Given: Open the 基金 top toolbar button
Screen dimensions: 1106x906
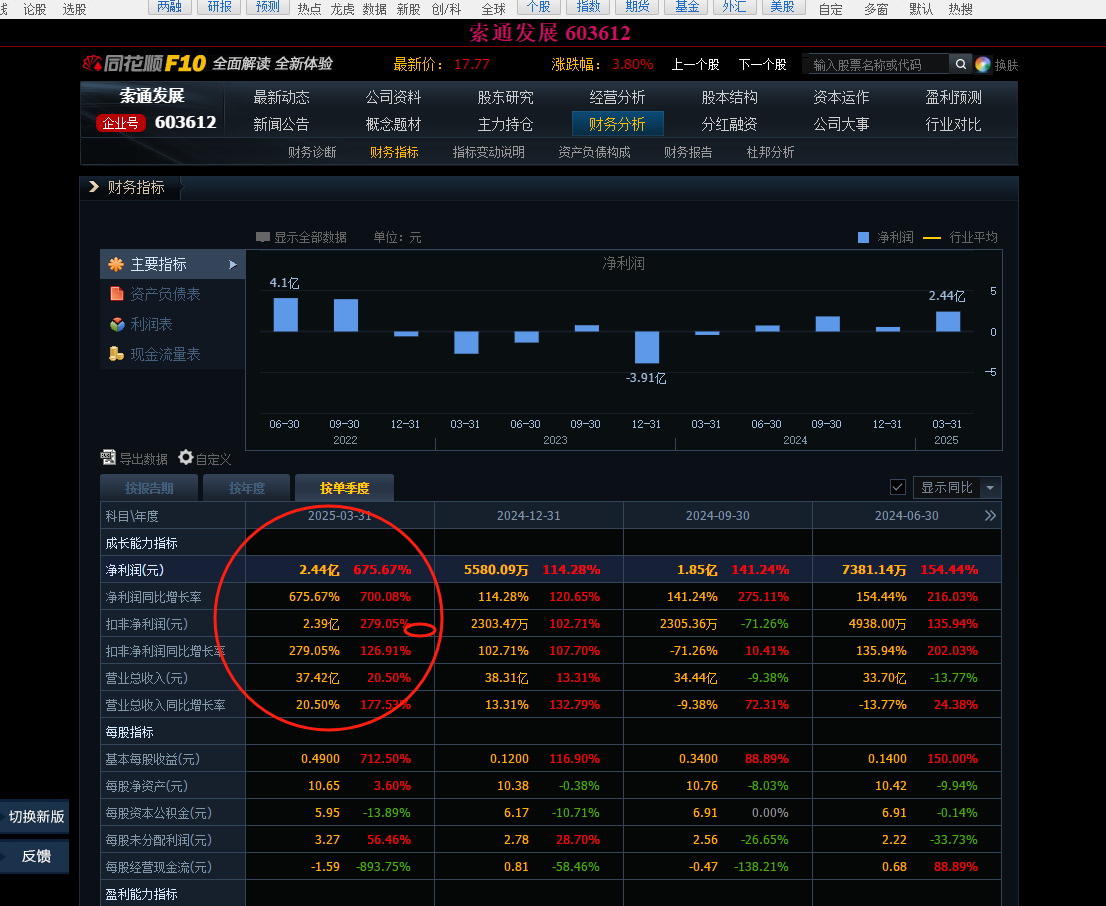Looking at the screenshot, I should click(x=686, y=7).
